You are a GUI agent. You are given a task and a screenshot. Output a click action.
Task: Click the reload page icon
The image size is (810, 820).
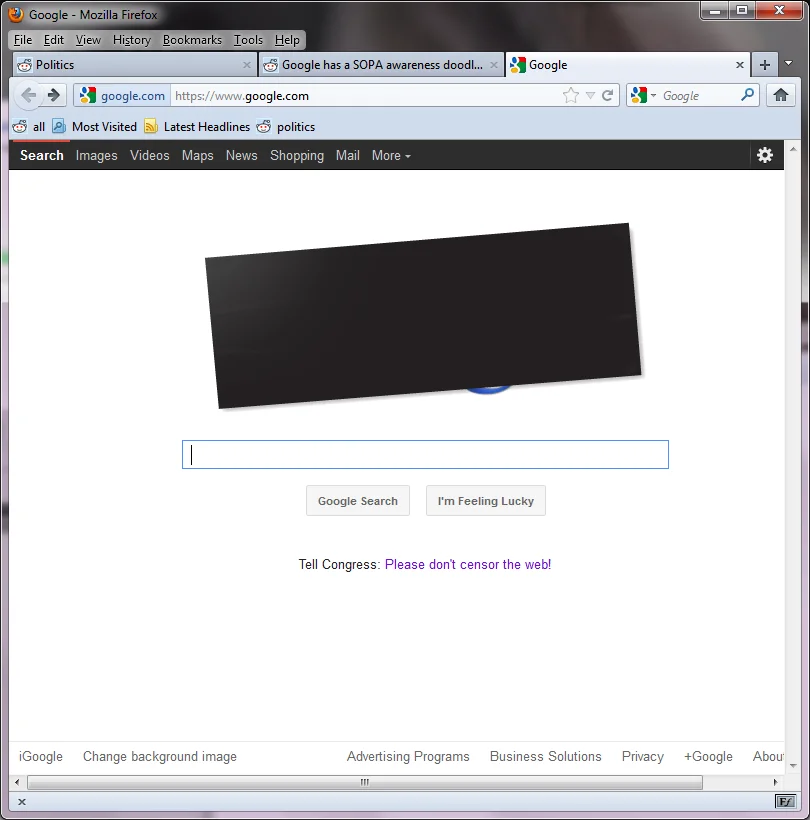[x=607, y=95]
